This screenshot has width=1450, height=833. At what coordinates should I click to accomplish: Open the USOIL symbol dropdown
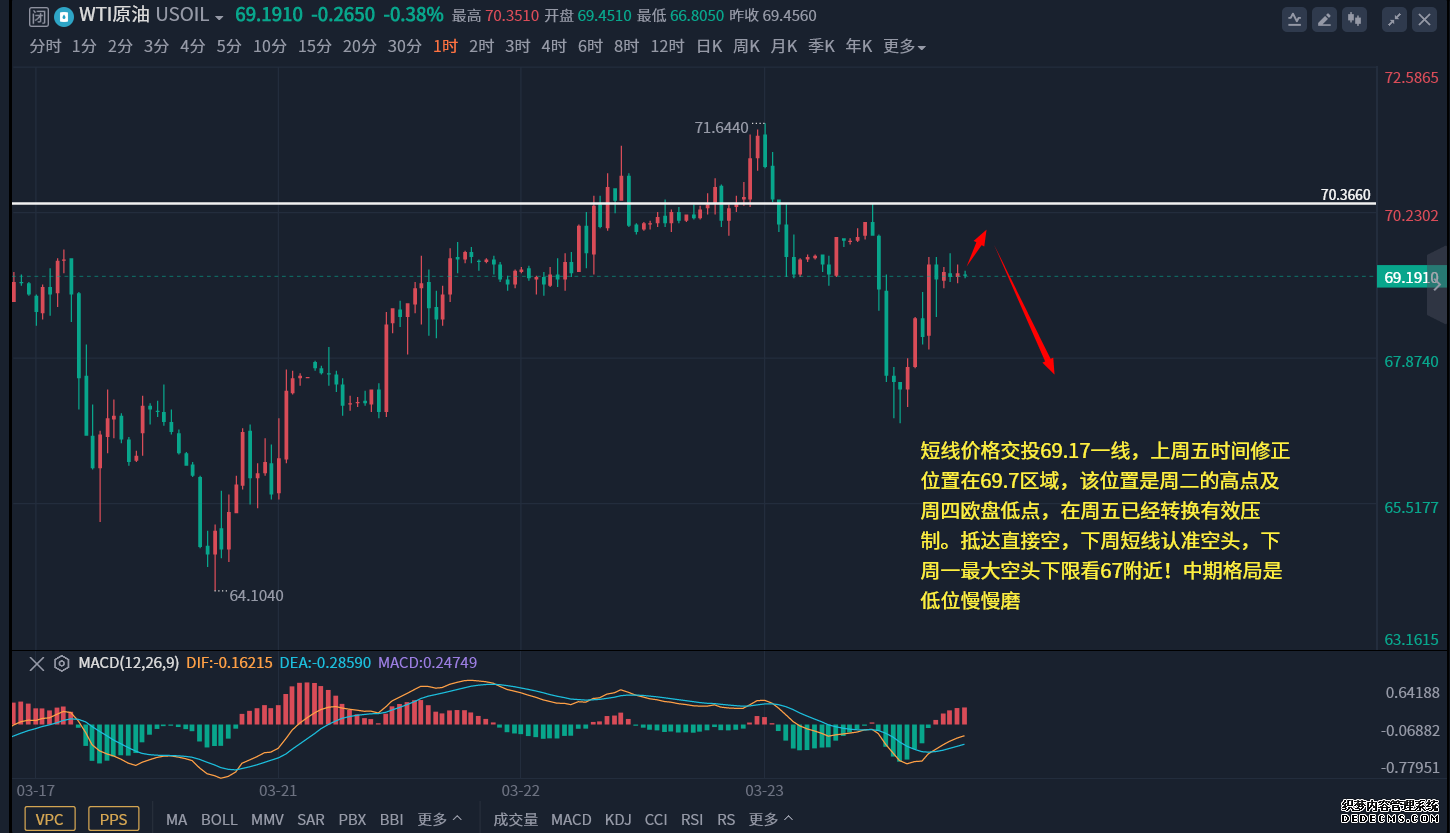pyautogui.click(x=189, y=16)
